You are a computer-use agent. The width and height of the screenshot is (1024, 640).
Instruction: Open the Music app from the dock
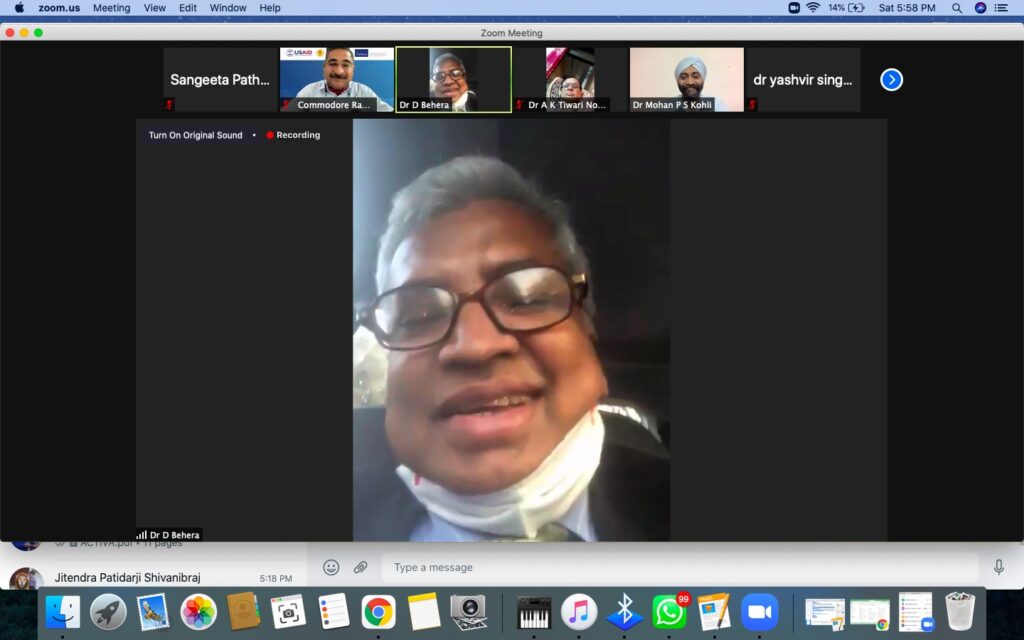pos(579,611)
